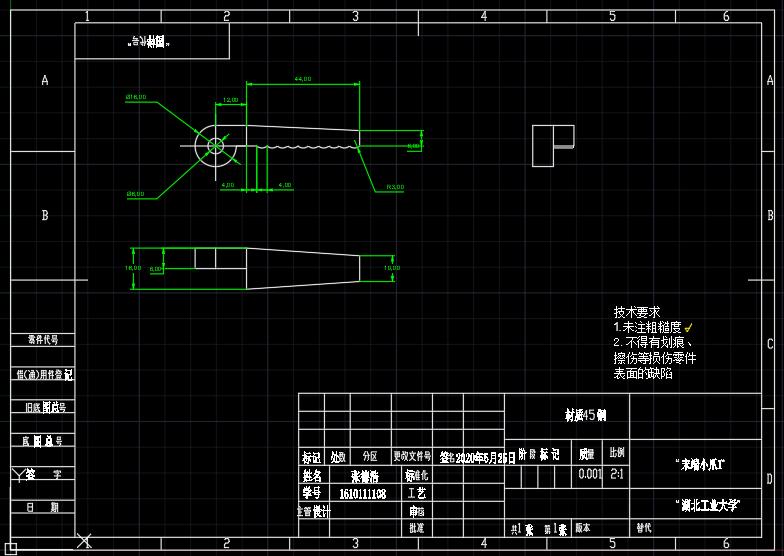Select the wavy serrated edge of the jaw
The height and width of the screenshot is (556, 784).
(306, 146)
